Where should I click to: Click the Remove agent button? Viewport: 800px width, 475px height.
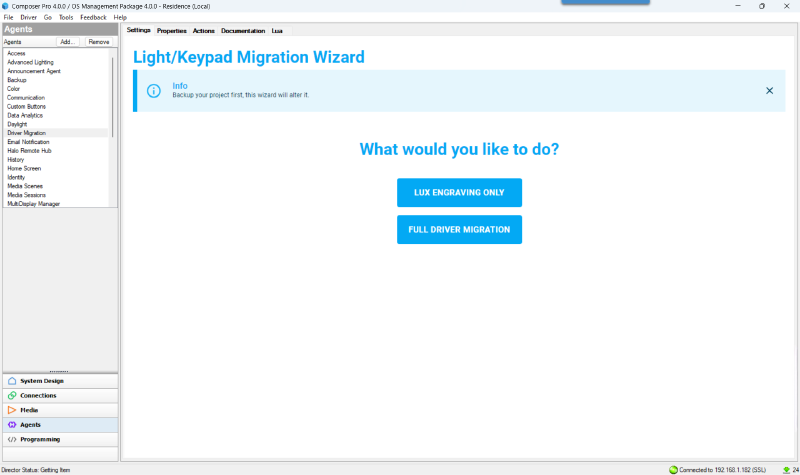click(98, 42)
